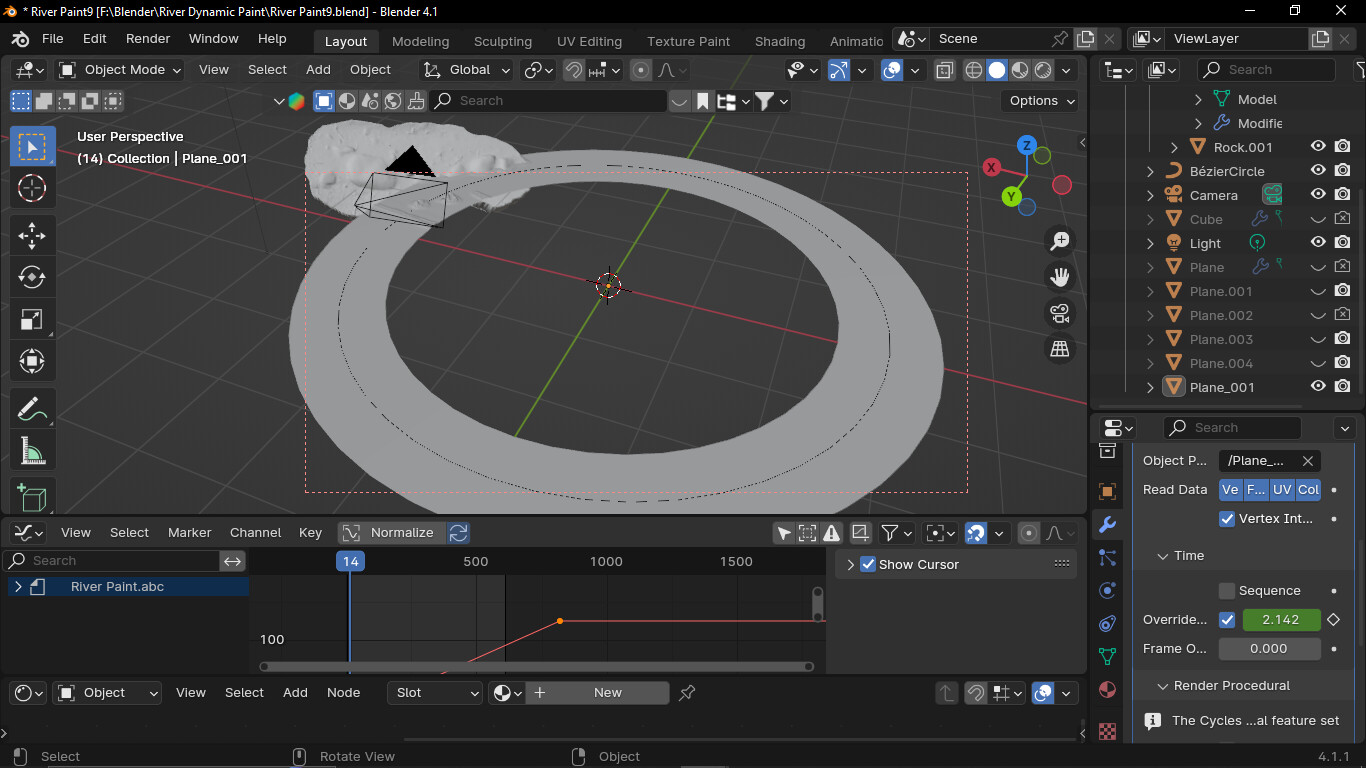Open the Modifiers wrench properties tab
1366x768 pixels.
(x=1107, y=524)
